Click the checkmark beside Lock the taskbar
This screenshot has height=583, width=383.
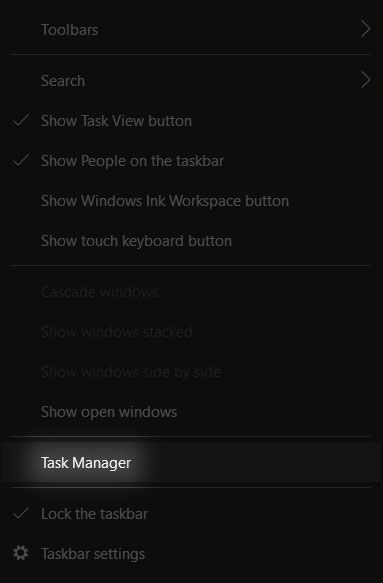pos(21,513)
